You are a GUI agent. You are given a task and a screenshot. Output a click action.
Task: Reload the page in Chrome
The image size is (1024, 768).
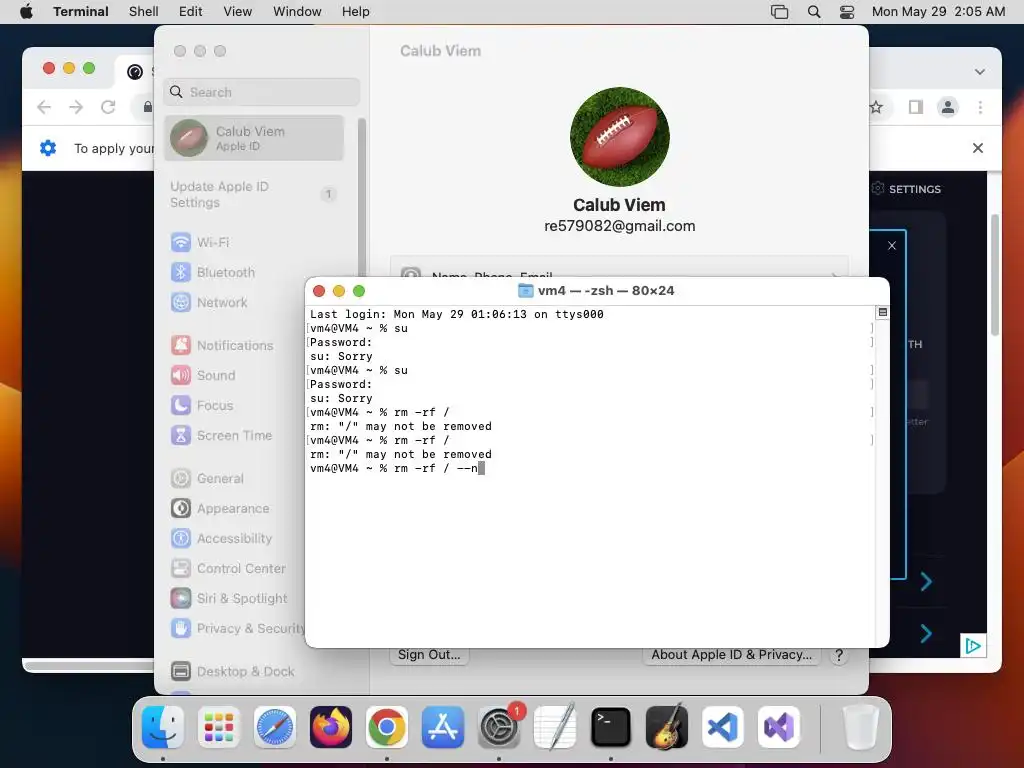pos(108,107)
